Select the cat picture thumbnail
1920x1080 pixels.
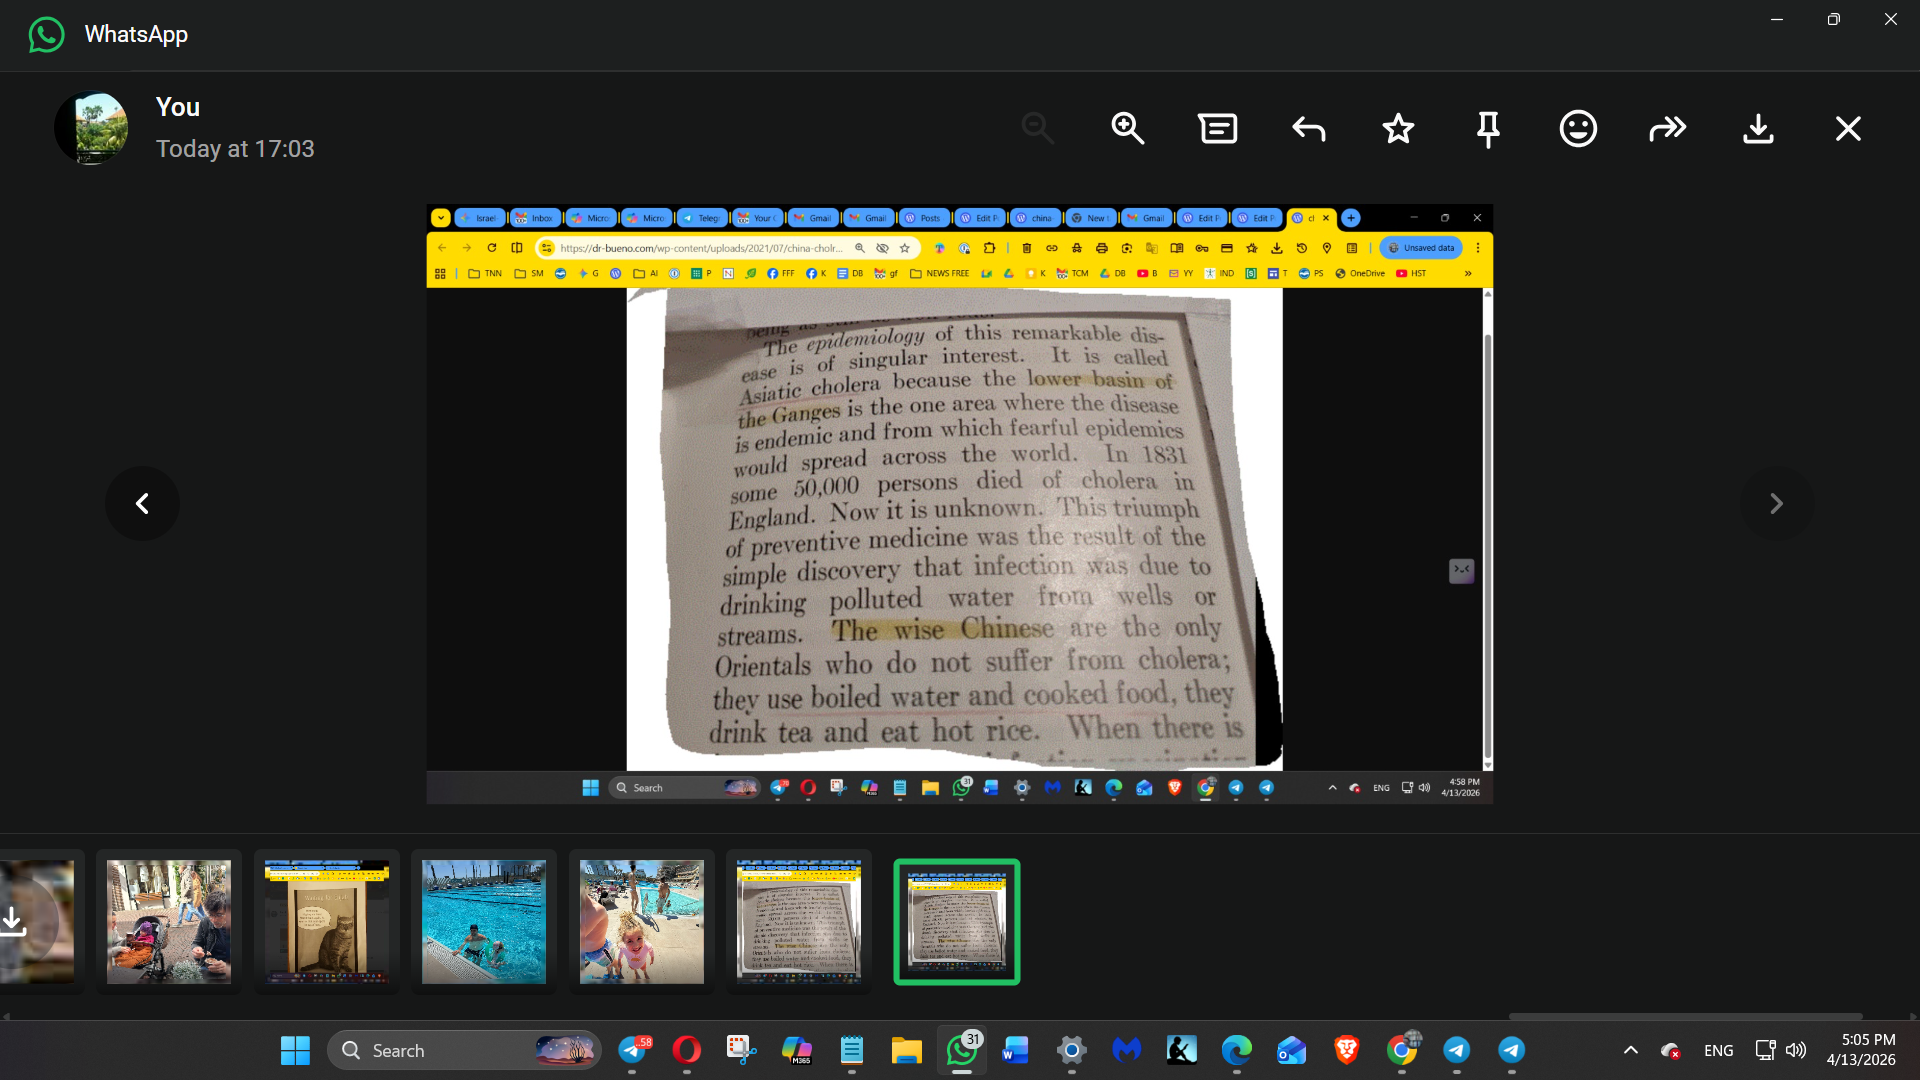[327, 921]
